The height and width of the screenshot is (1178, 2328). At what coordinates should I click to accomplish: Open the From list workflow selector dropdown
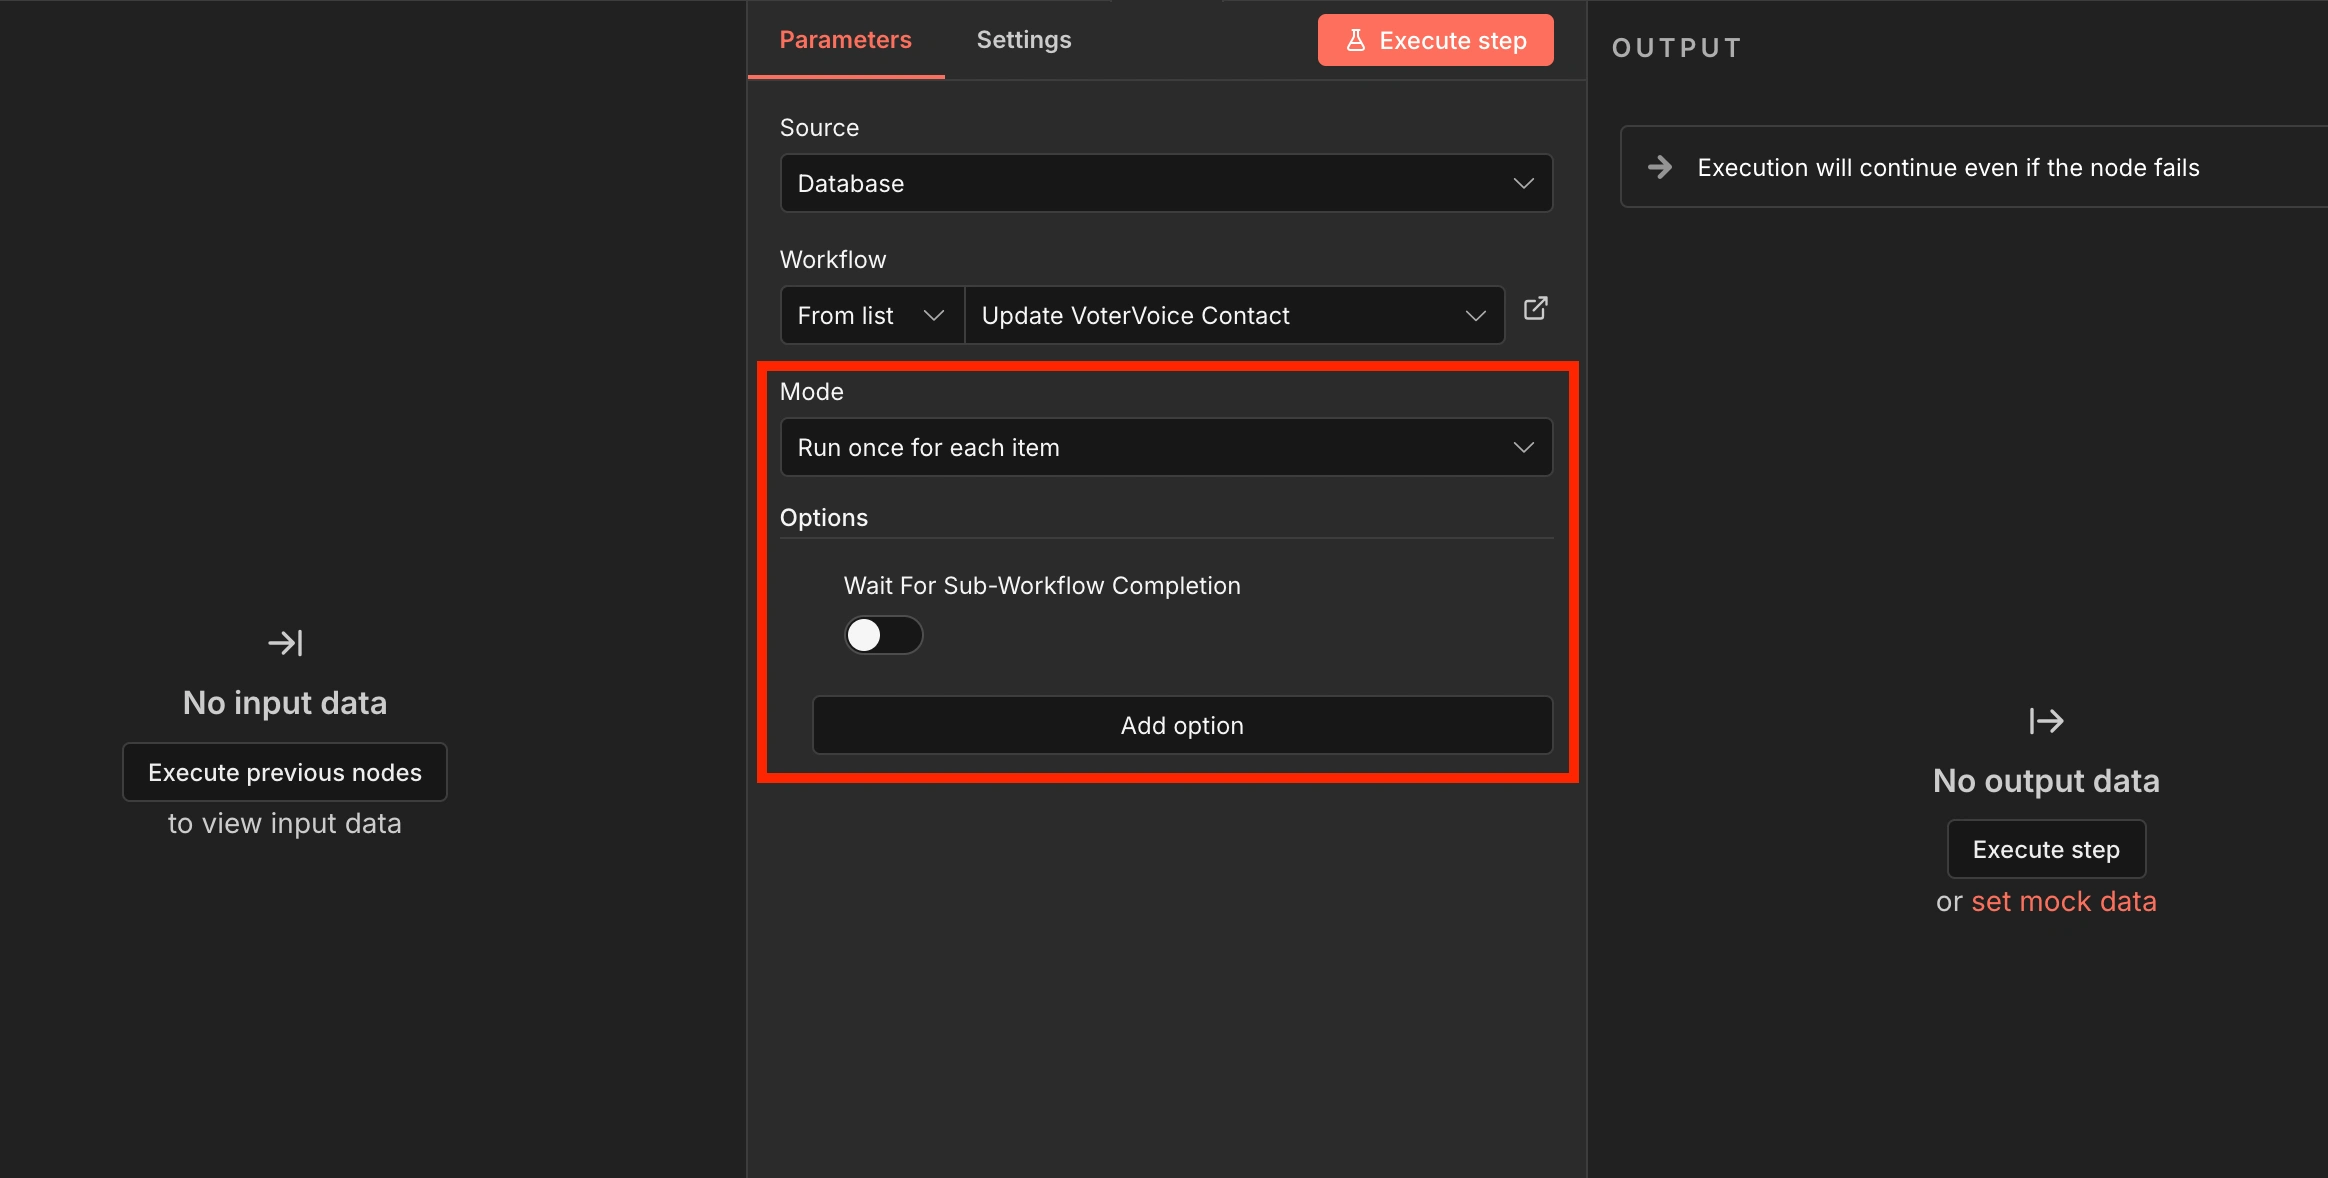coord(871,316)
